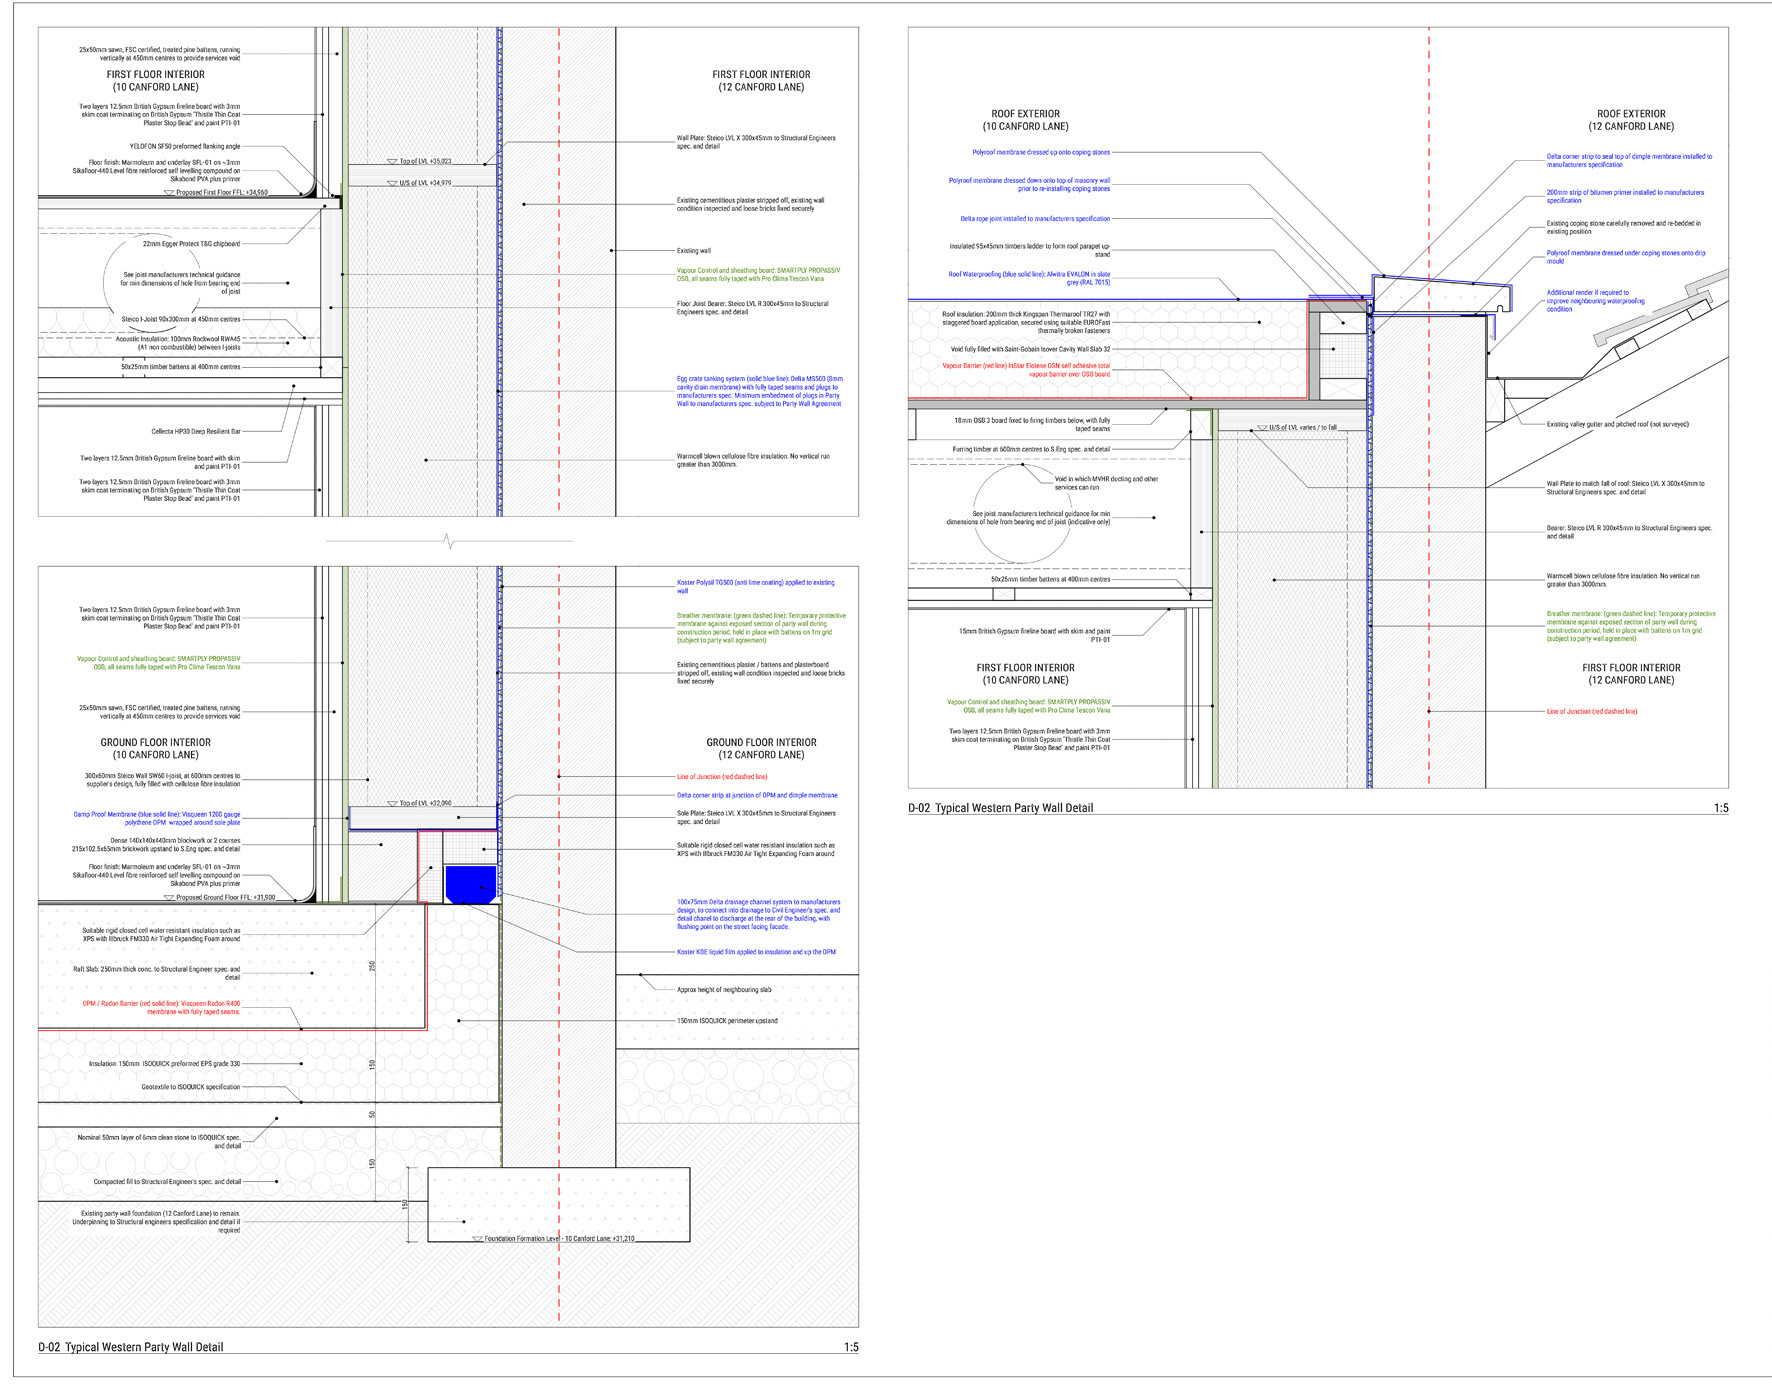Screen dimensions: 1772x1391
Task: Click the solid blue Delta drainage channel block
Action: click(470, 884)
